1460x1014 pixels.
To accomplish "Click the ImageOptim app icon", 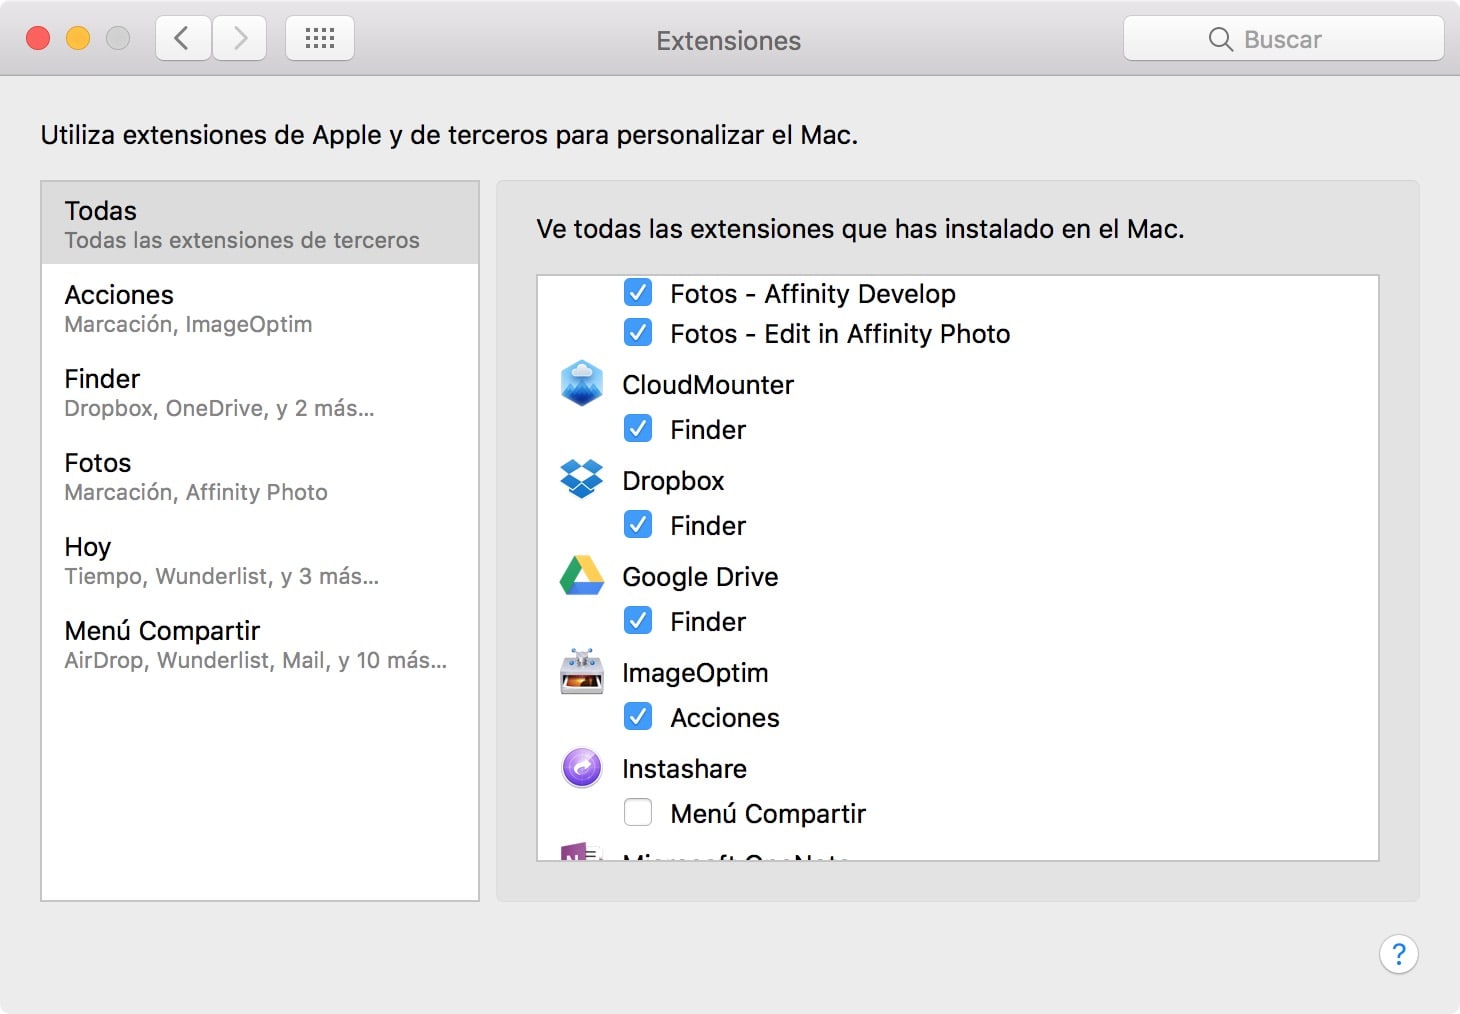I will pyautogui.click(x=581, y=671).
